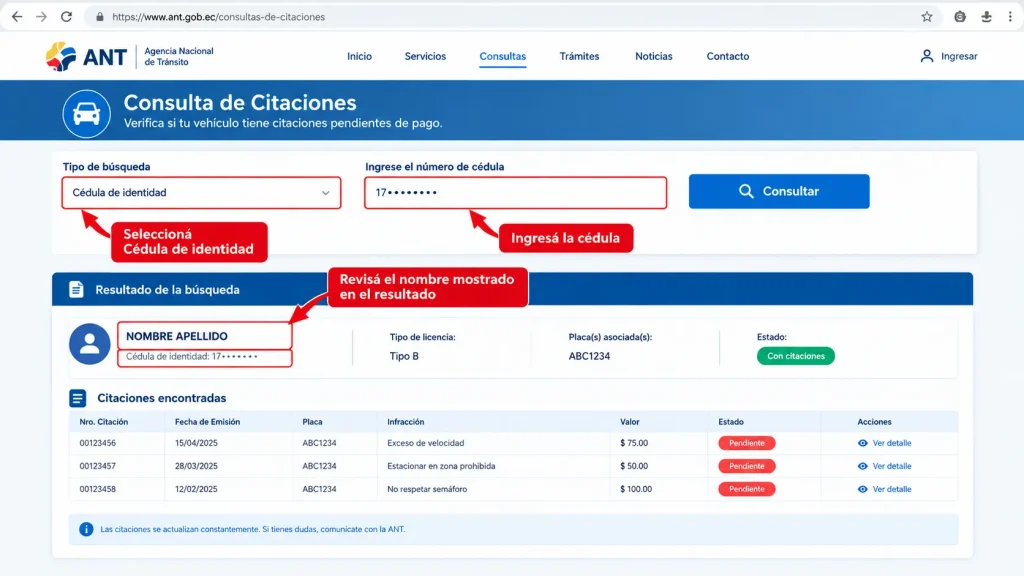Bookmark page with star icon
This screenshot has width=1024, height=576.
click(927, 17)
